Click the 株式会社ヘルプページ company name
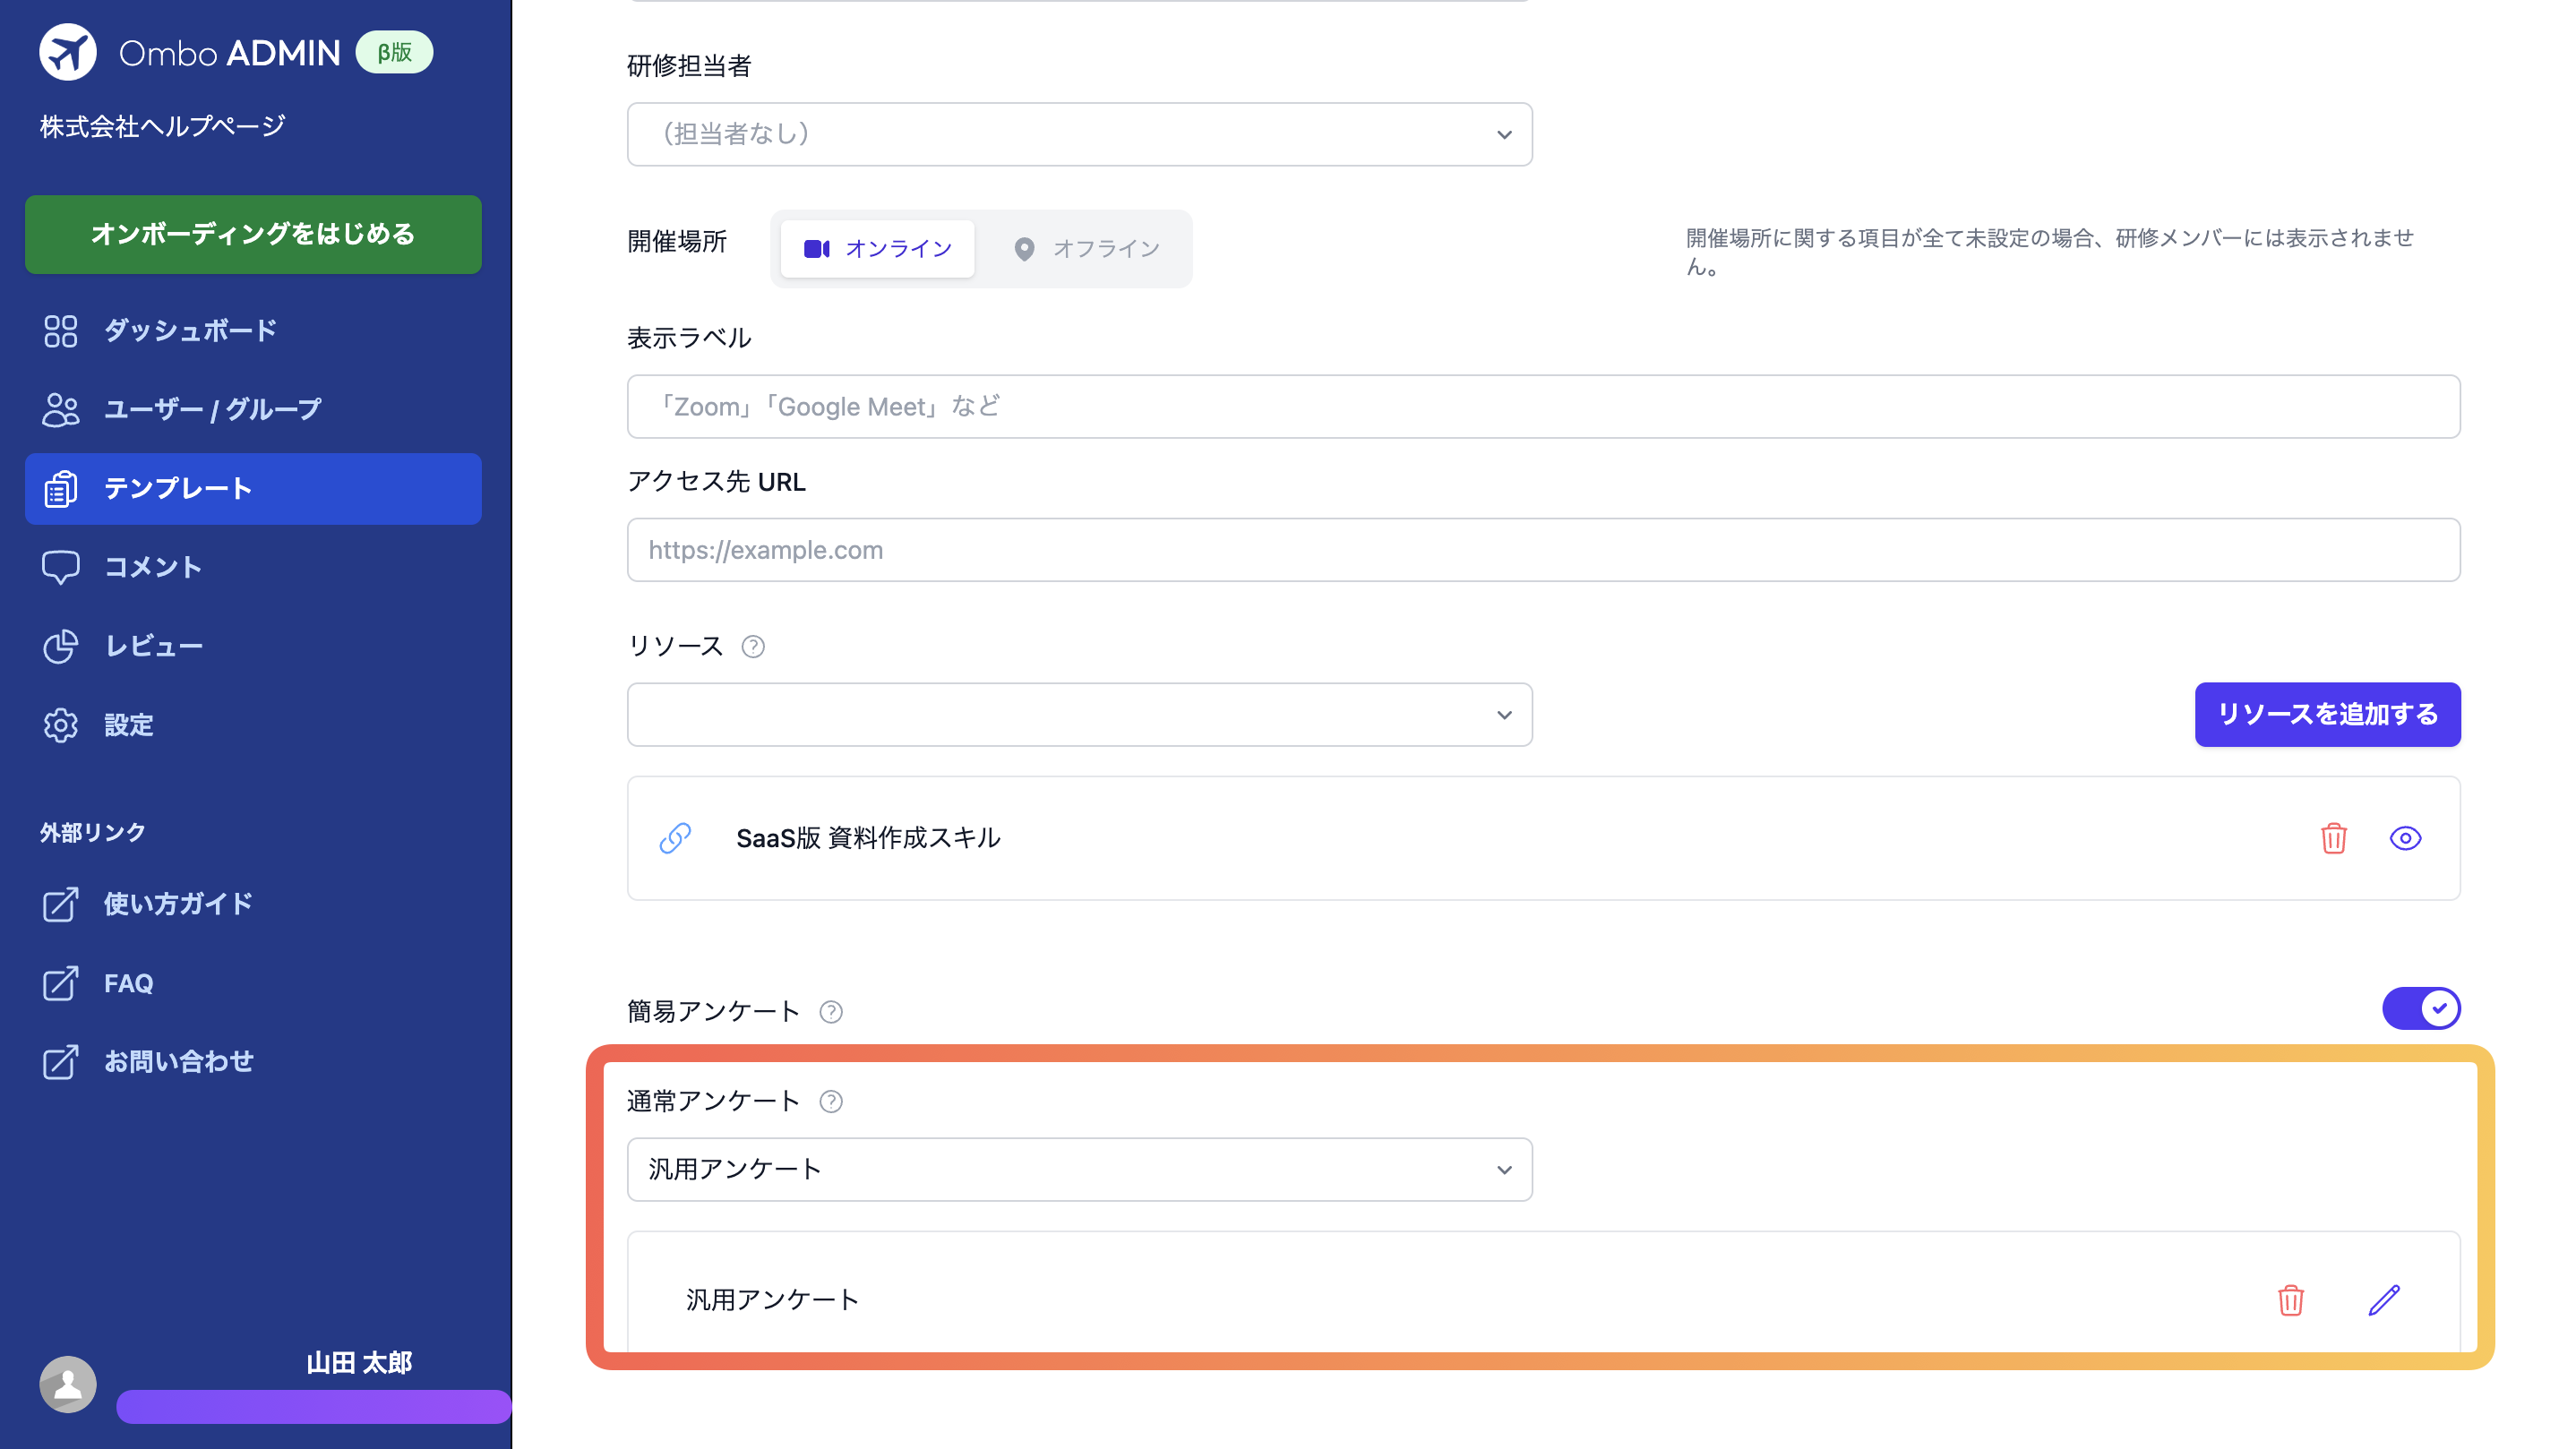This screenshot has width=2576, height=1449. 163,126
